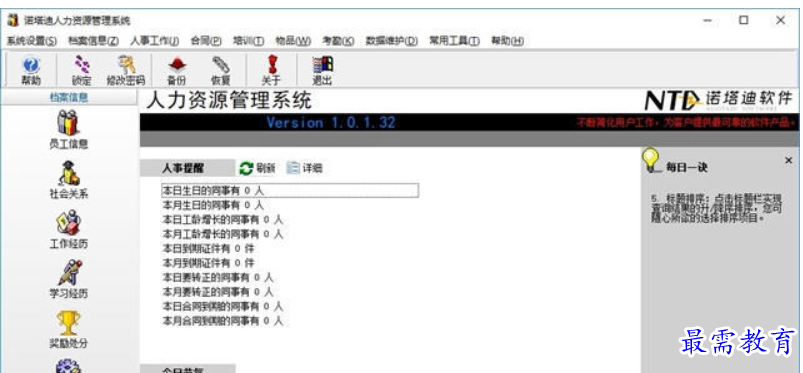Click the NTD 诺塔迪软件 logo
The height and width of the screenshot is (373, 803).
pos(719,100)
